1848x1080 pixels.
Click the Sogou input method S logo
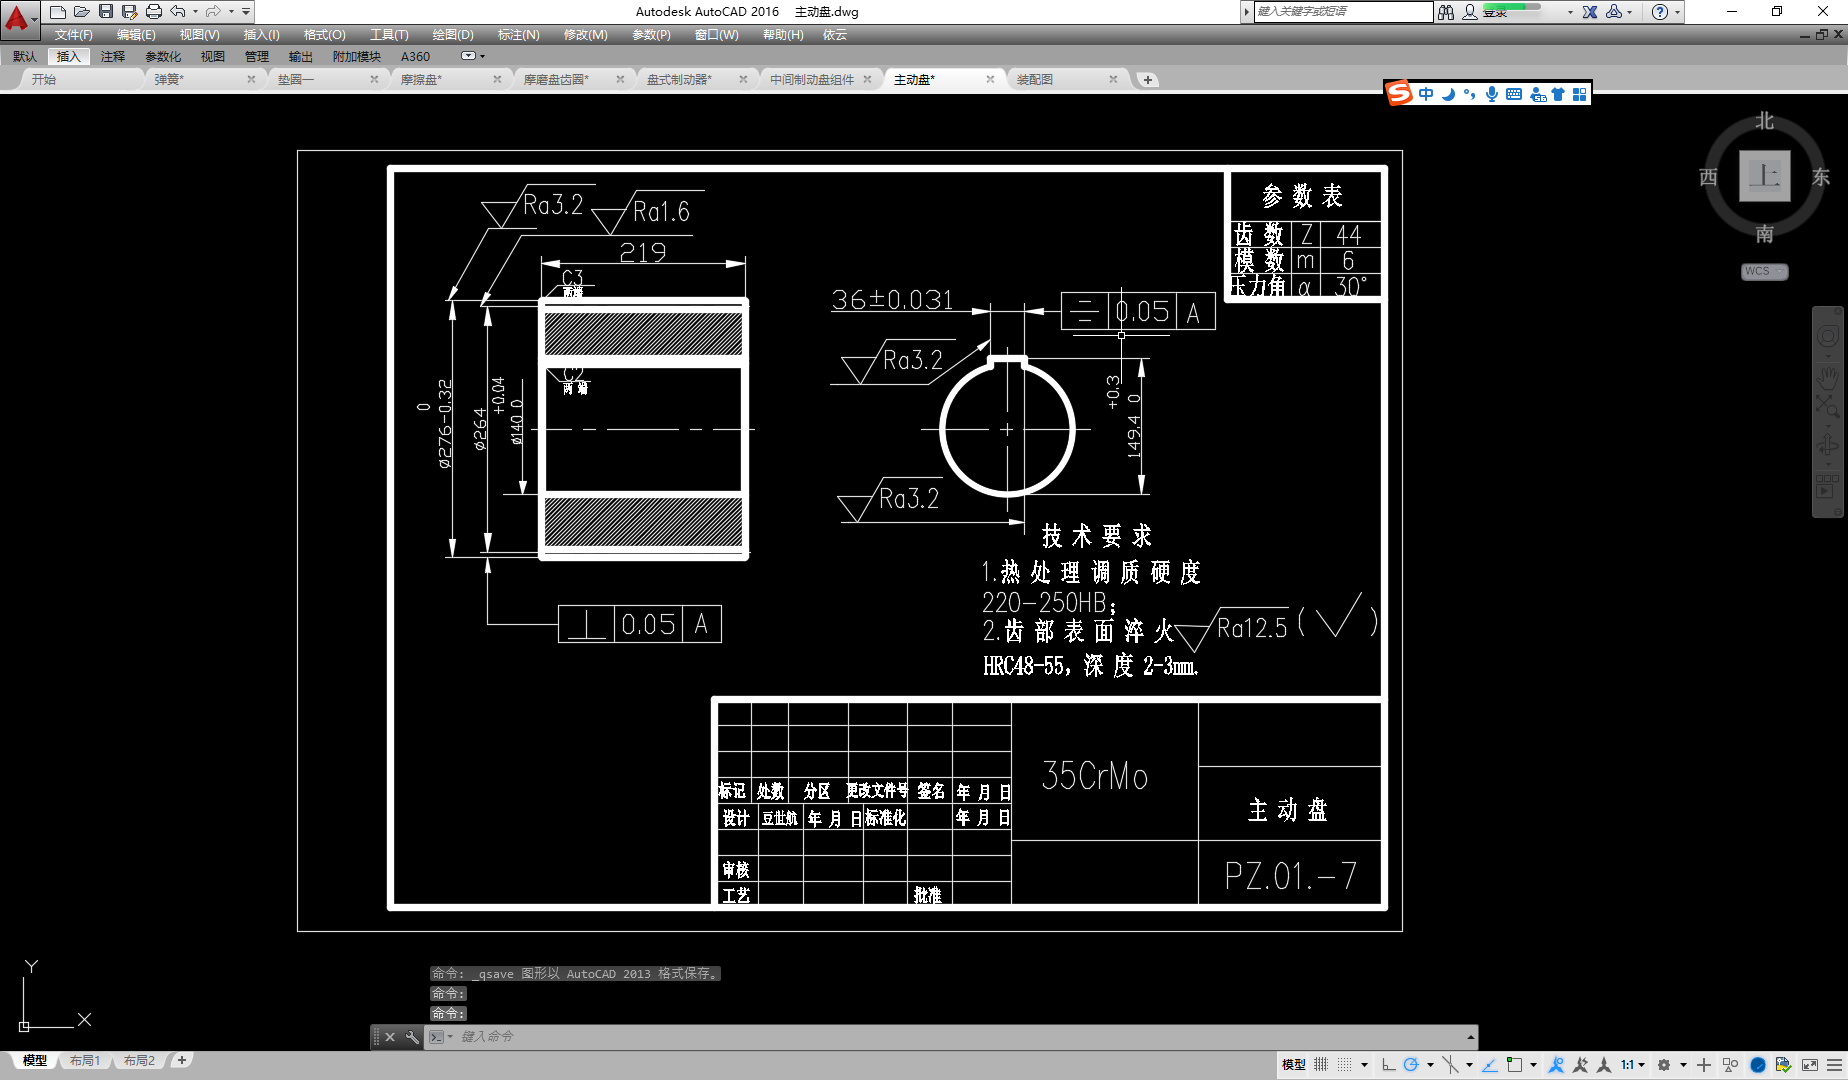(x=1399, y=93)
